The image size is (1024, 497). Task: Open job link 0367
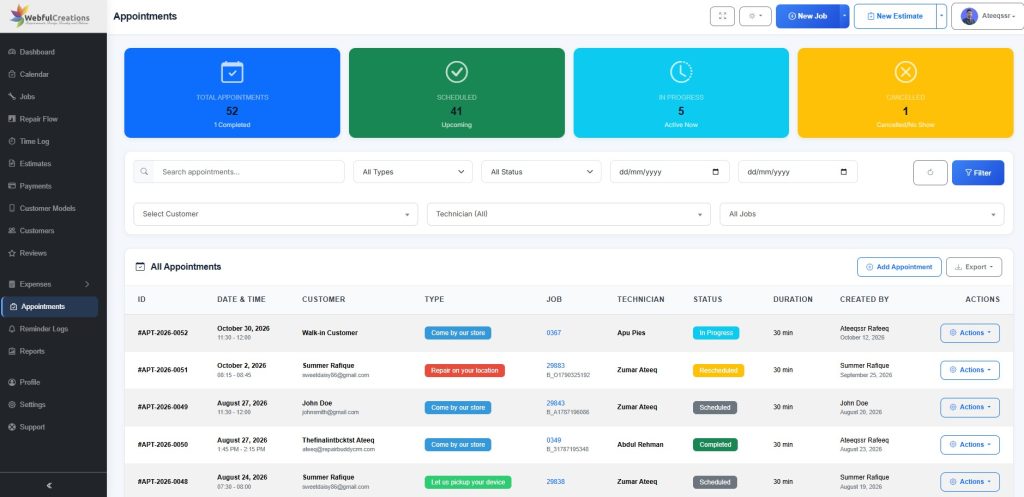click(554, 333)
